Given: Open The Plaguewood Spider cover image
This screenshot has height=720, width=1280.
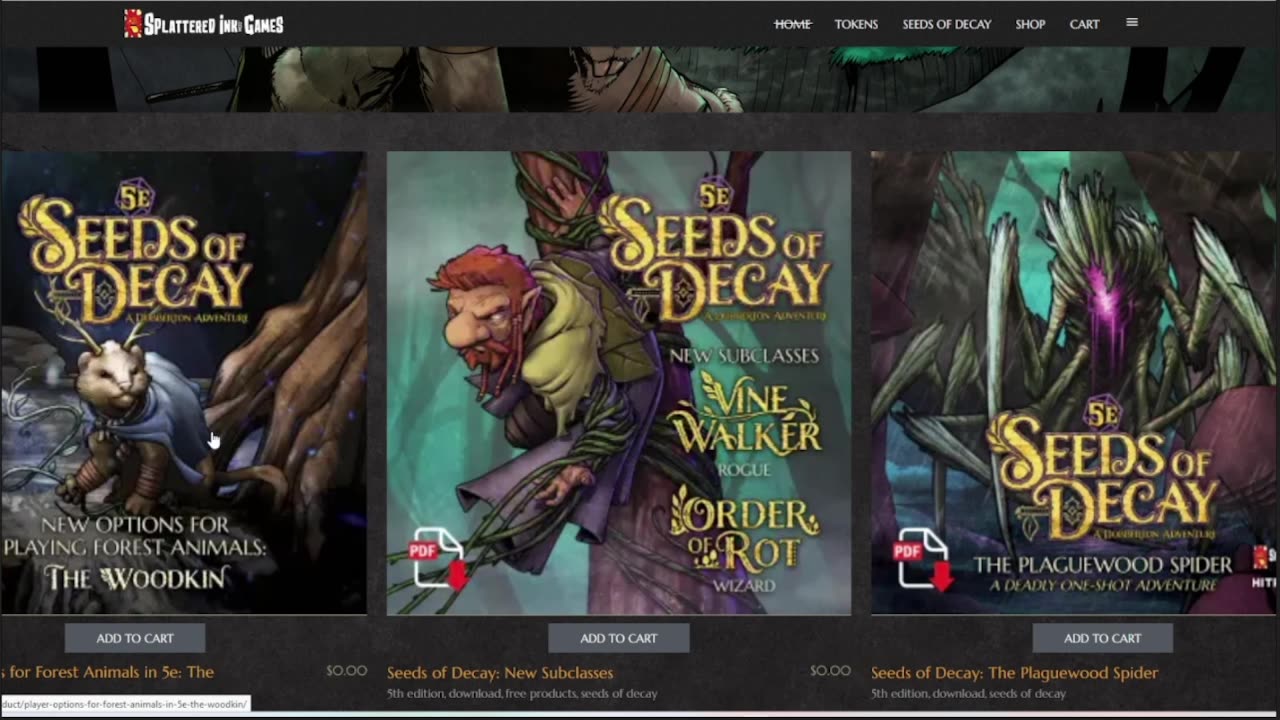Looking at the screenshot, I should [1074, 383].
